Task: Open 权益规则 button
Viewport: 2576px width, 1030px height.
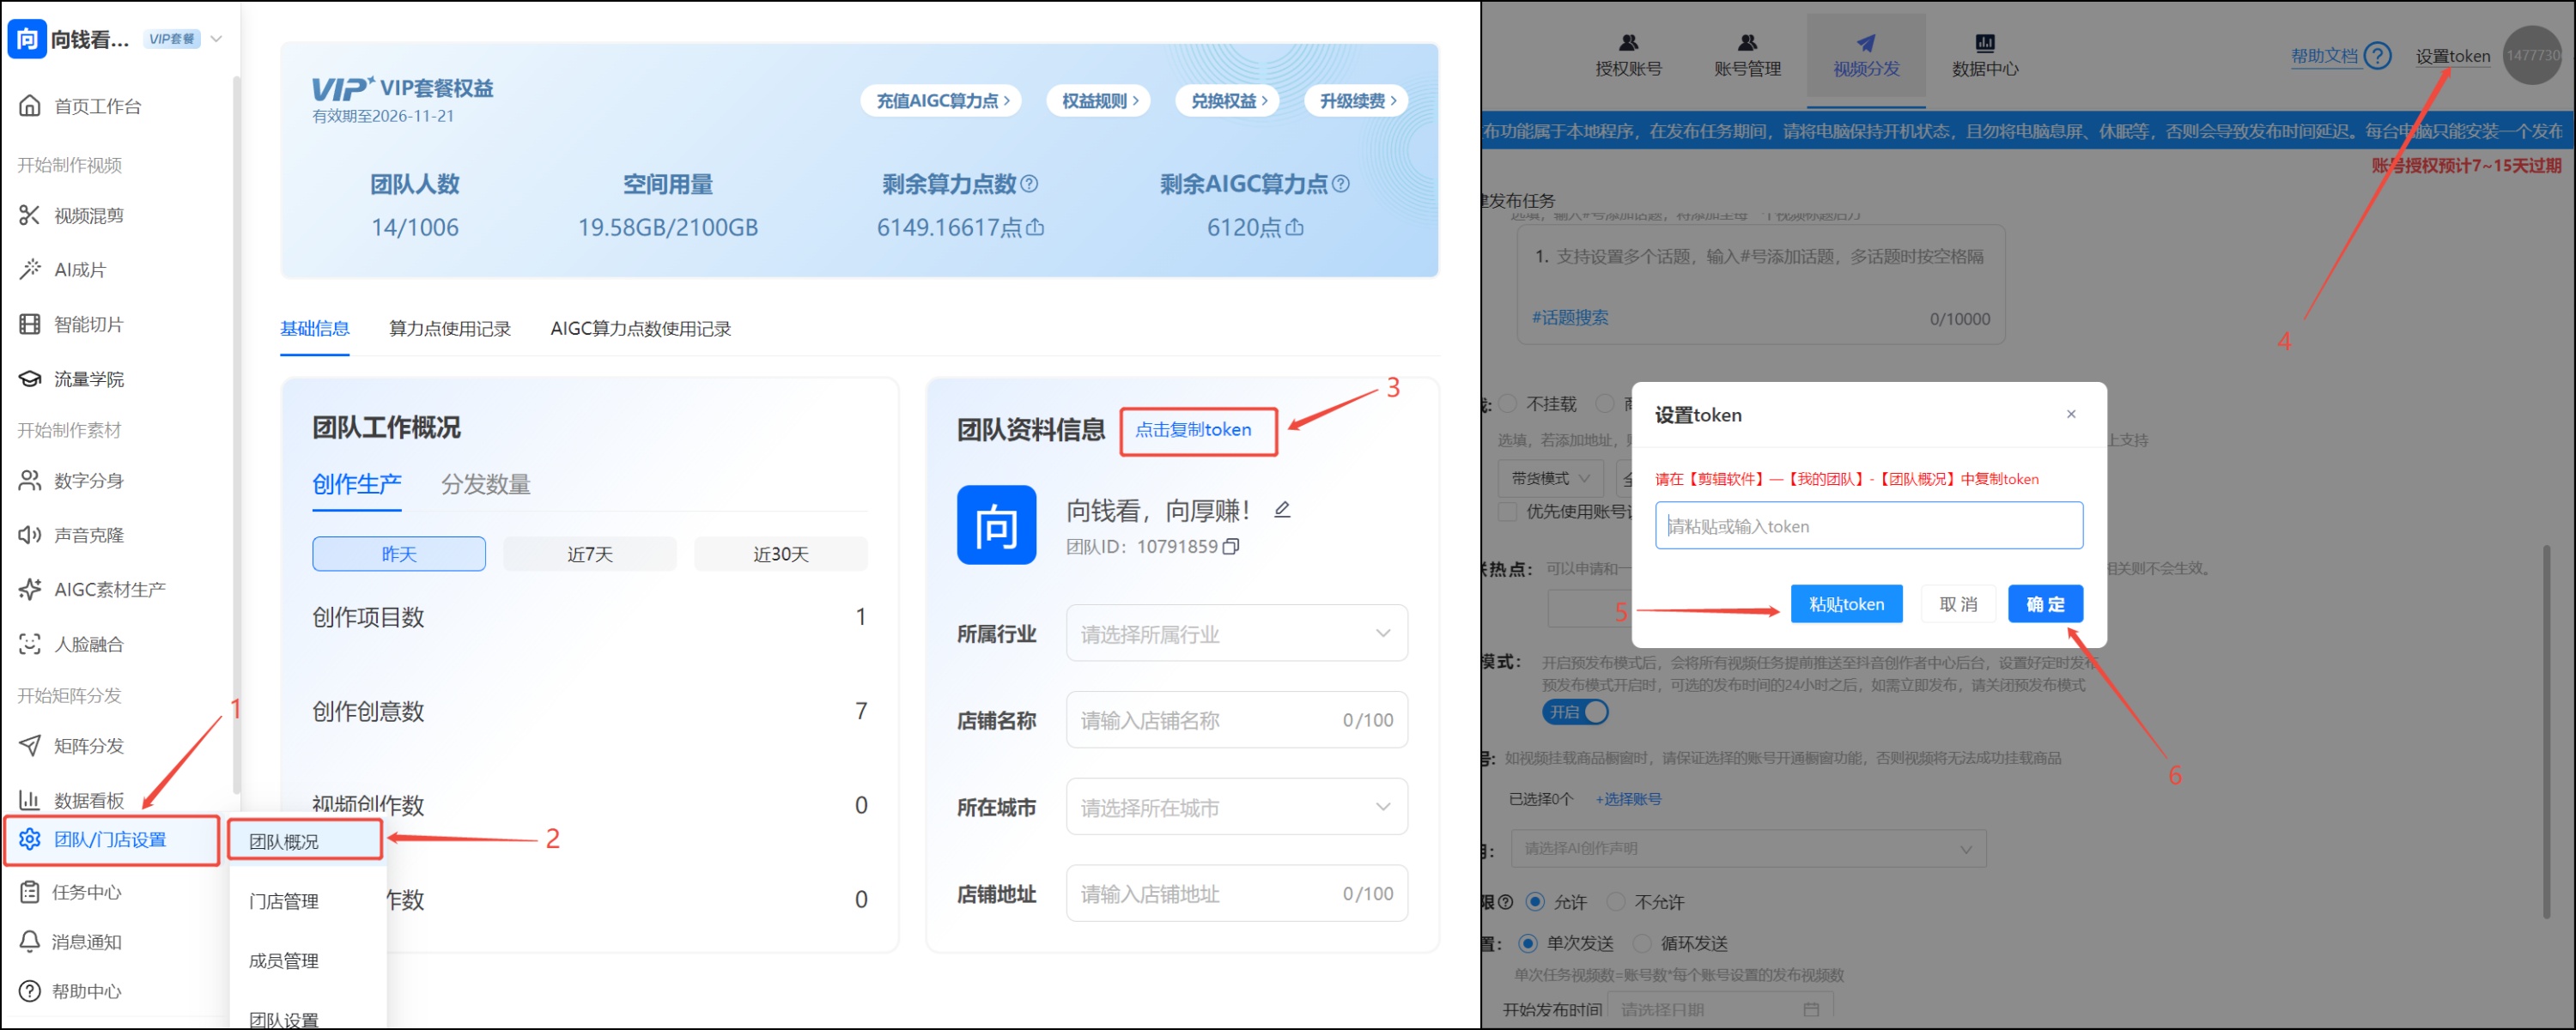Action: (1099, 100)
